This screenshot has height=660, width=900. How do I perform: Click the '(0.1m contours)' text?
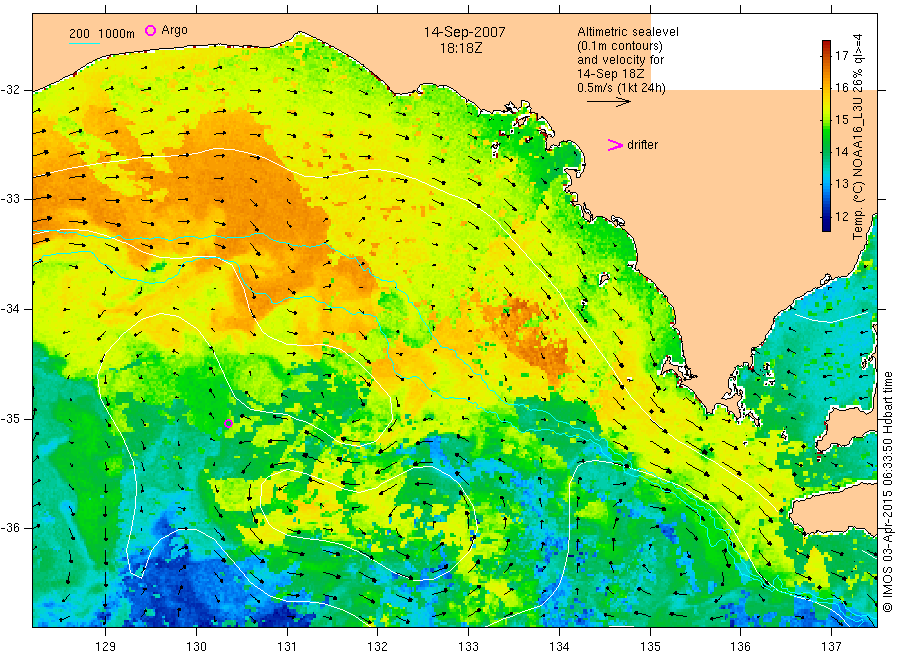tap(620, 46)
